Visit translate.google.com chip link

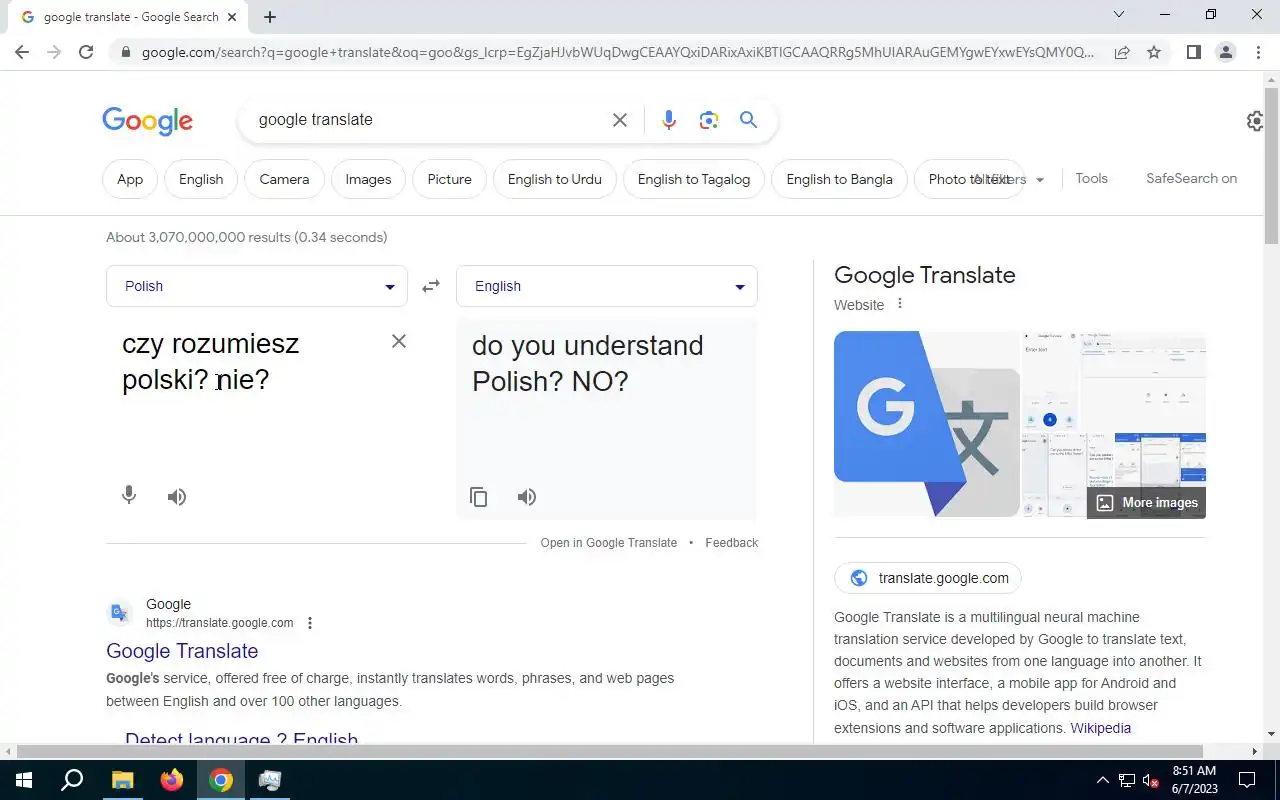928,578
